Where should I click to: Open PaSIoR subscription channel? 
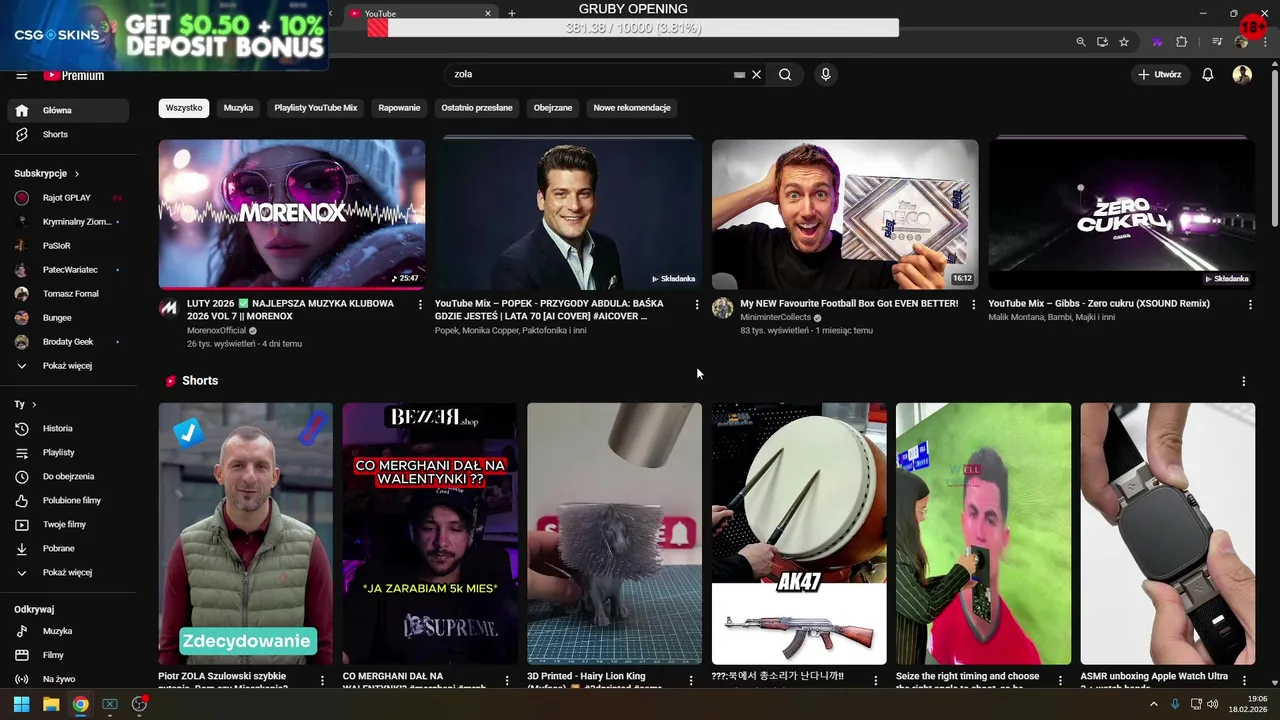[68, 246]
